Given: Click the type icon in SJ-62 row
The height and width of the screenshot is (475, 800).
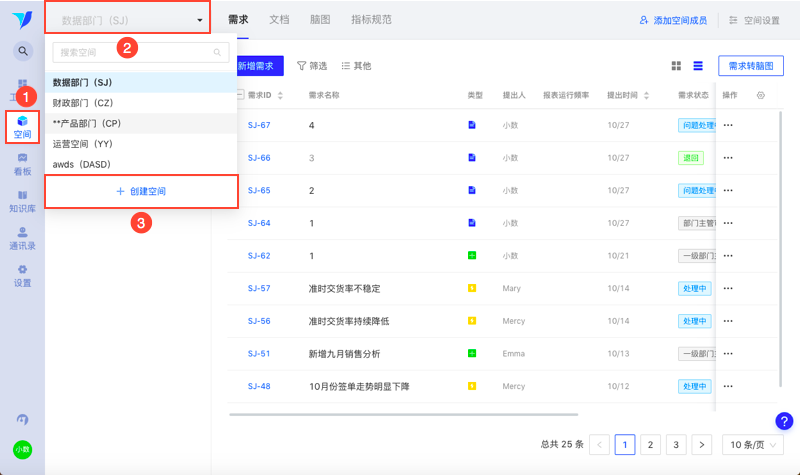Looking at the screenshot, I should (x=472, y=256).
